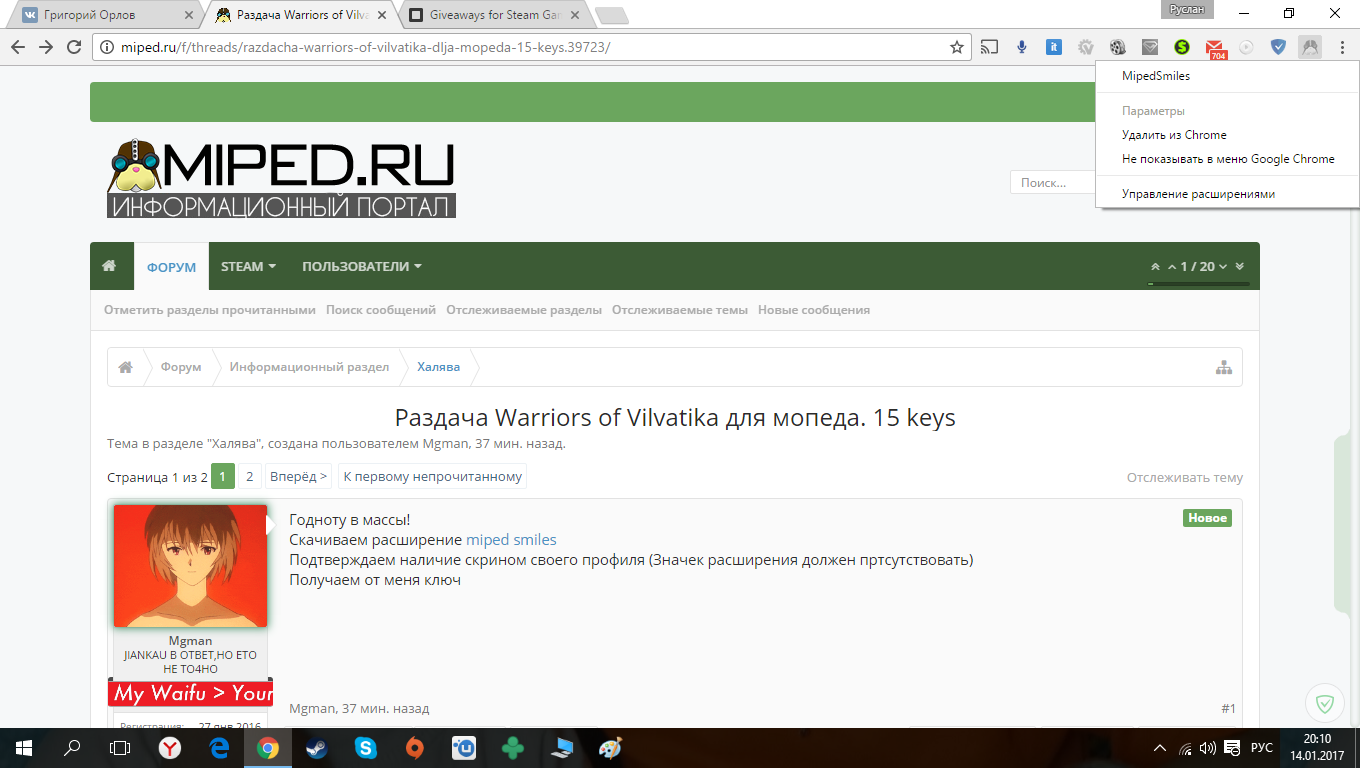Click the blue shield checkmark extension icon
Viewport: 1360px width, 768px height.
click(1278, 47)
